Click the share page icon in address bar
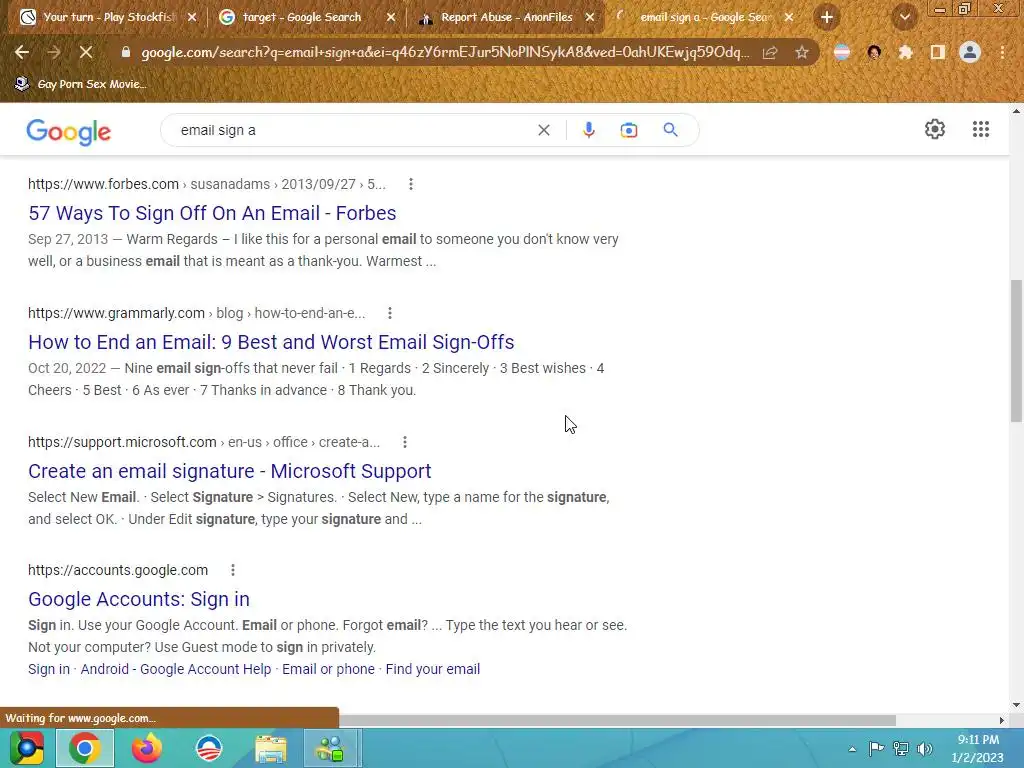Screen dimensions: 1024x768 [x=770, y=52]
